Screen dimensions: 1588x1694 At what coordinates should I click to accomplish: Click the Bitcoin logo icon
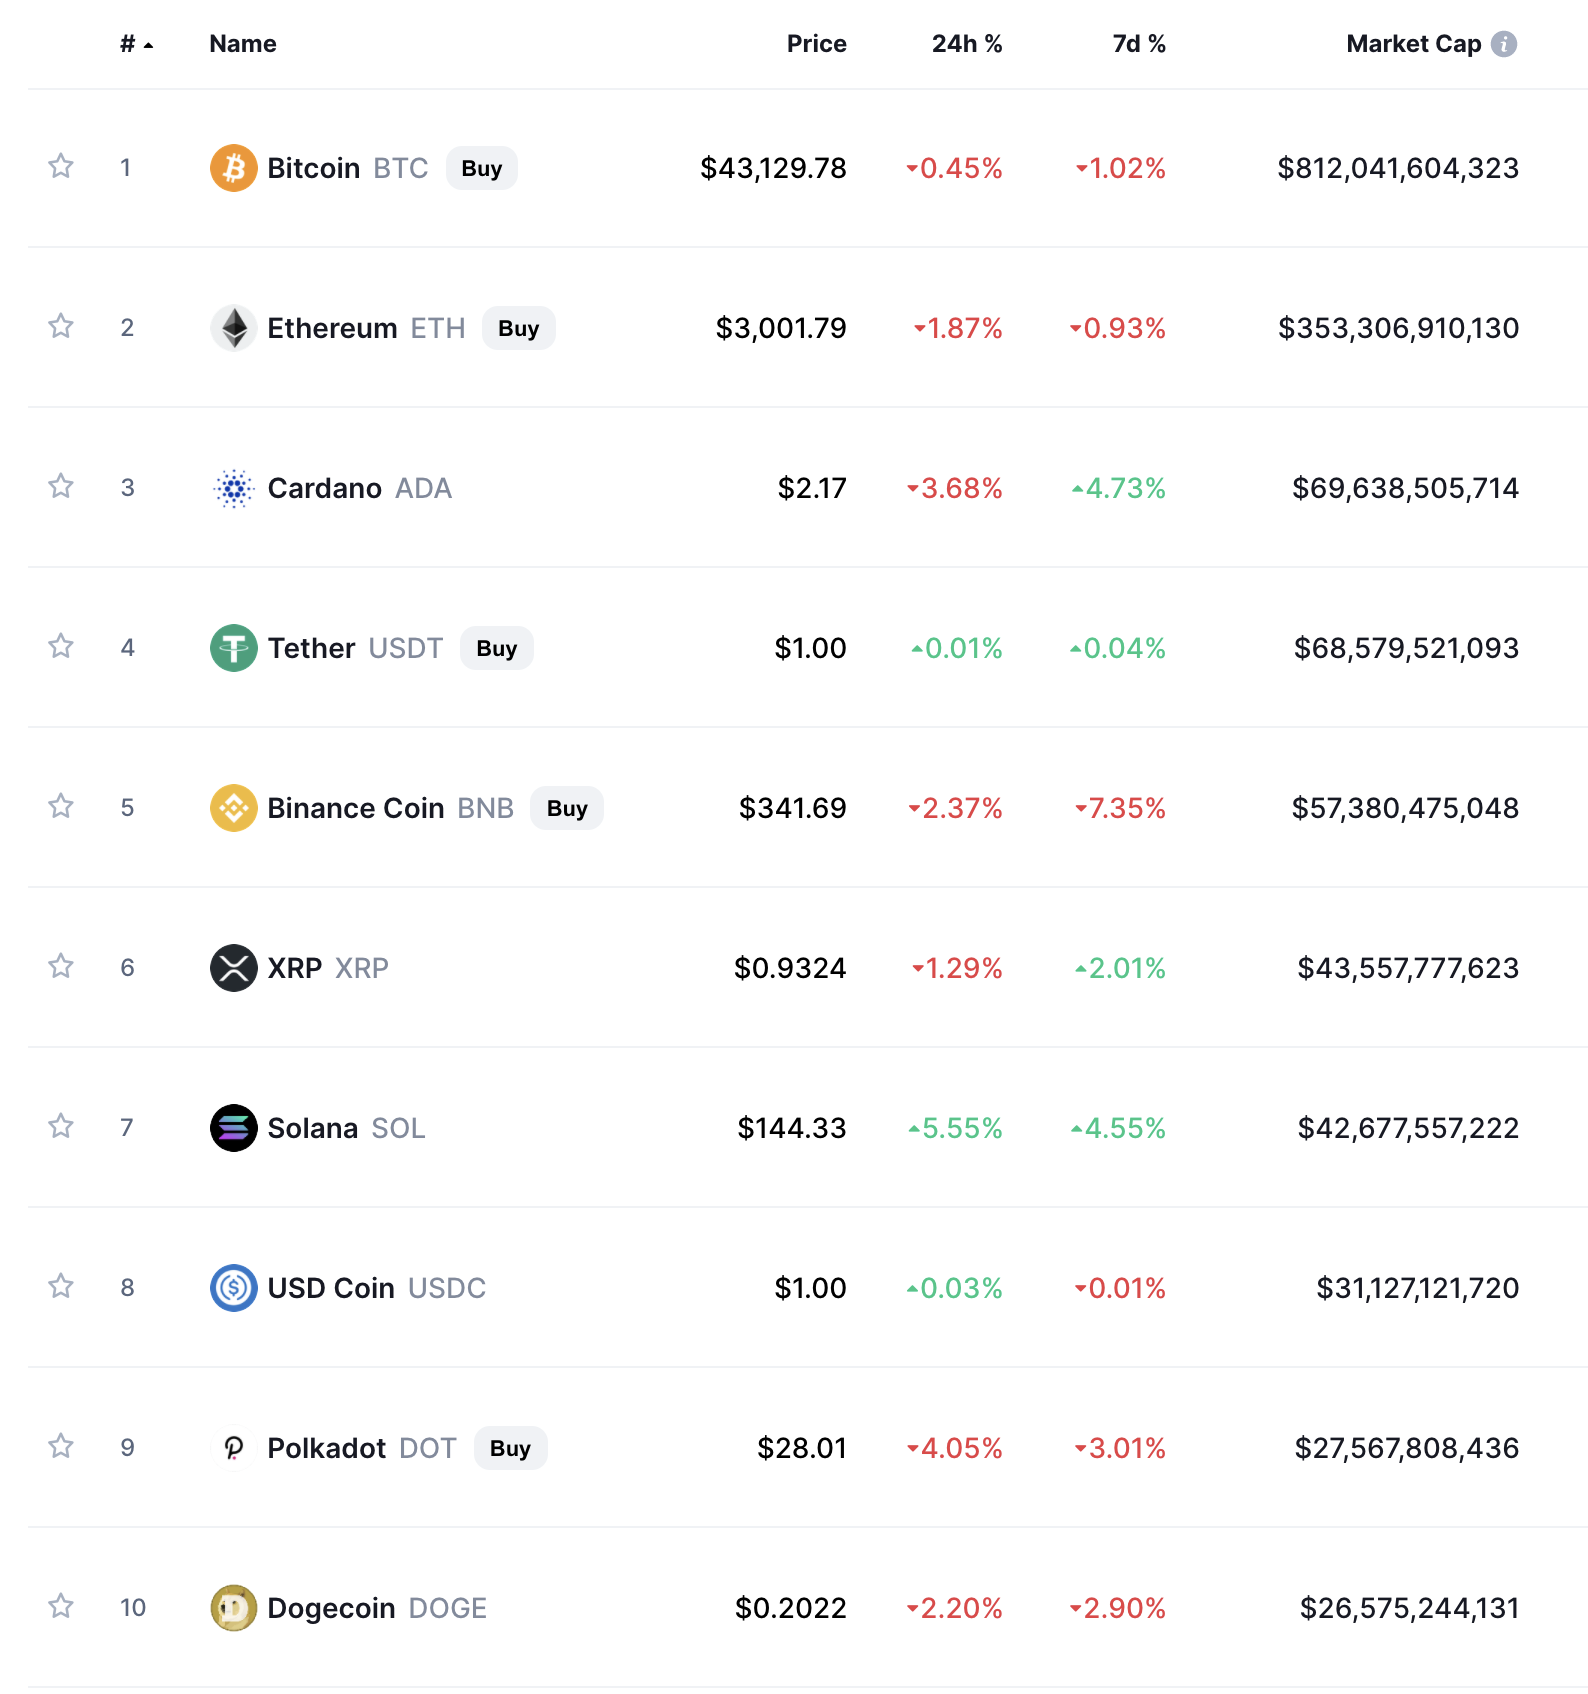[x=233, y=168]
